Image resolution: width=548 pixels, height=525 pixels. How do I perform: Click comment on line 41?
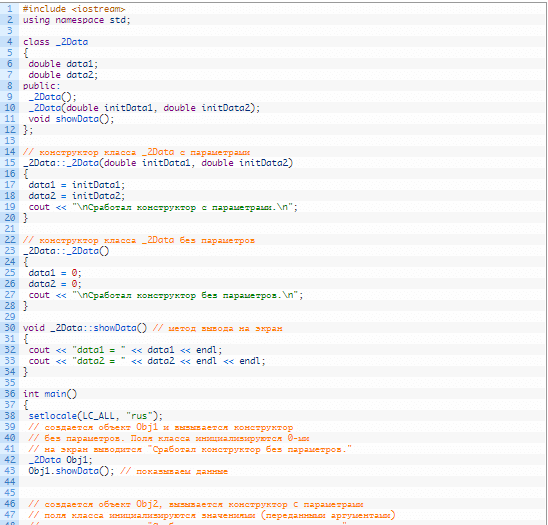tap(190, 449)
